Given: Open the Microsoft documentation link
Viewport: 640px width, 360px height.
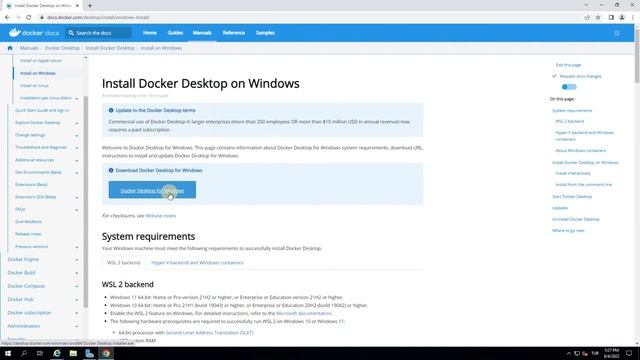Looking at the screenshot, I should 304,313.
